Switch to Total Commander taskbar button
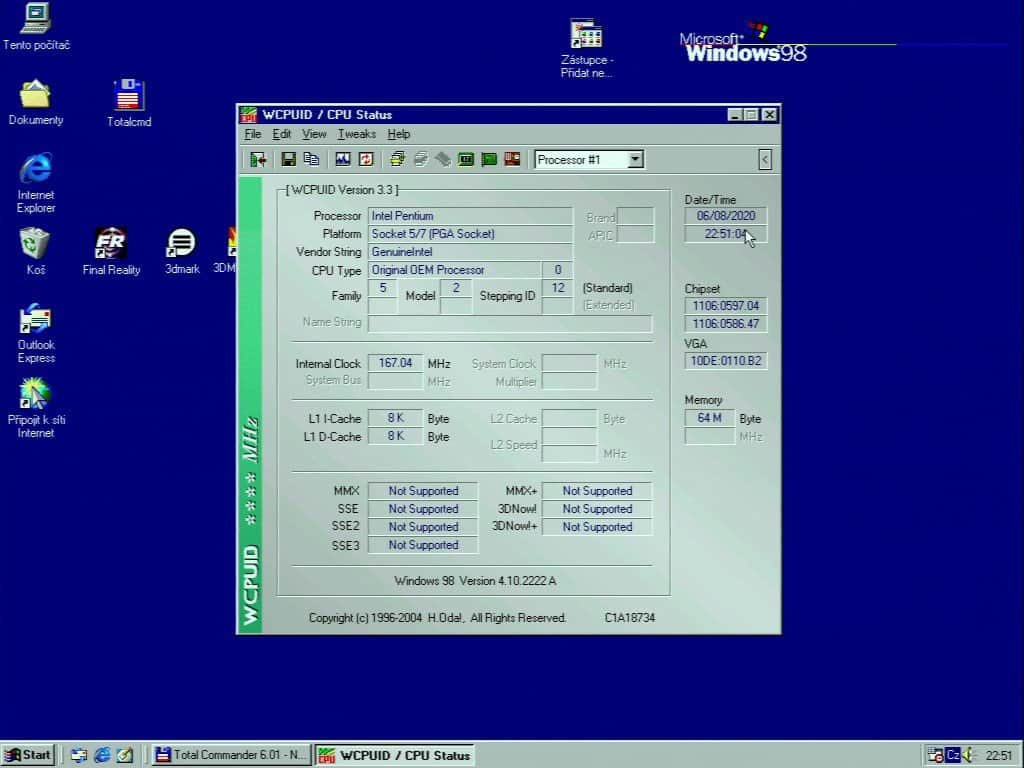 (x=231, y=756)
